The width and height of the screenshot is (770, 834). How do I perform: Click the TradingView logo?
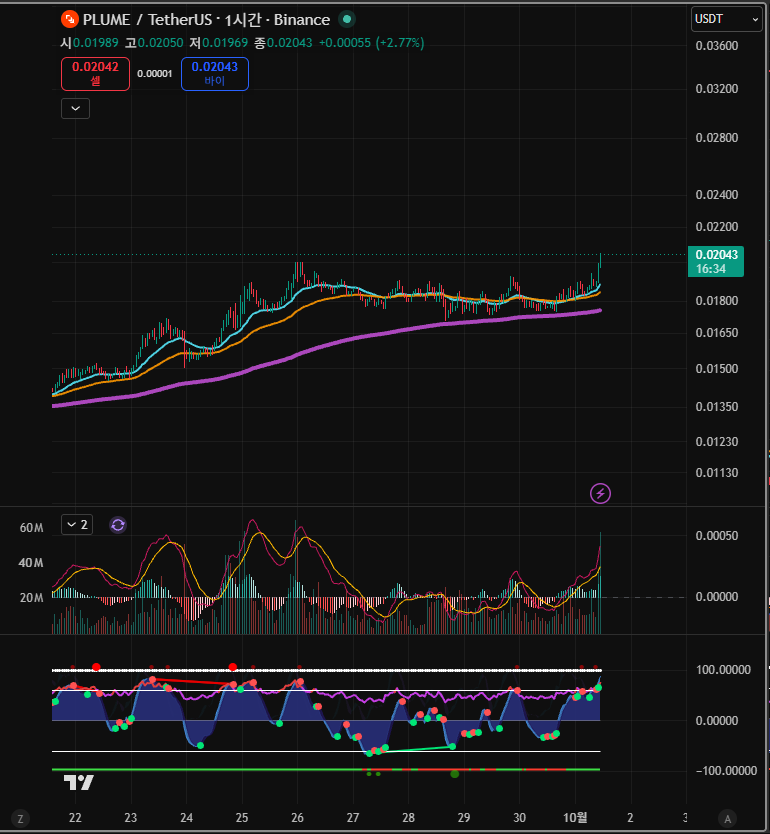79,782
